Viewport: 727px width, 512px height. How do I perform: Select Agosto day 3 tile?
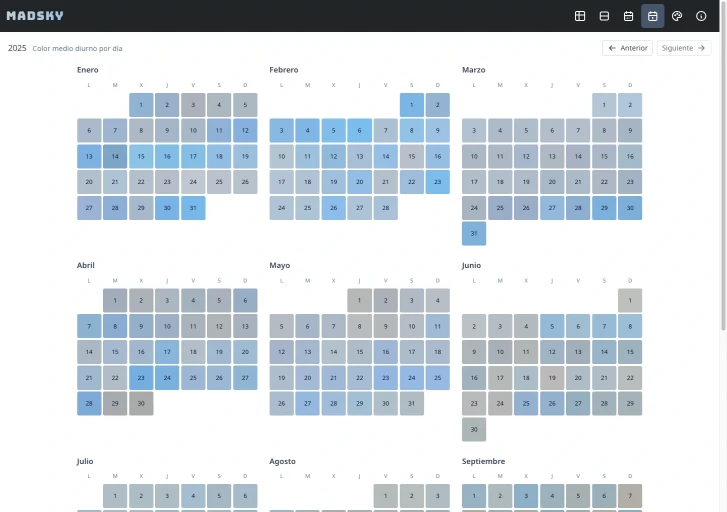[x=437, y=496]
